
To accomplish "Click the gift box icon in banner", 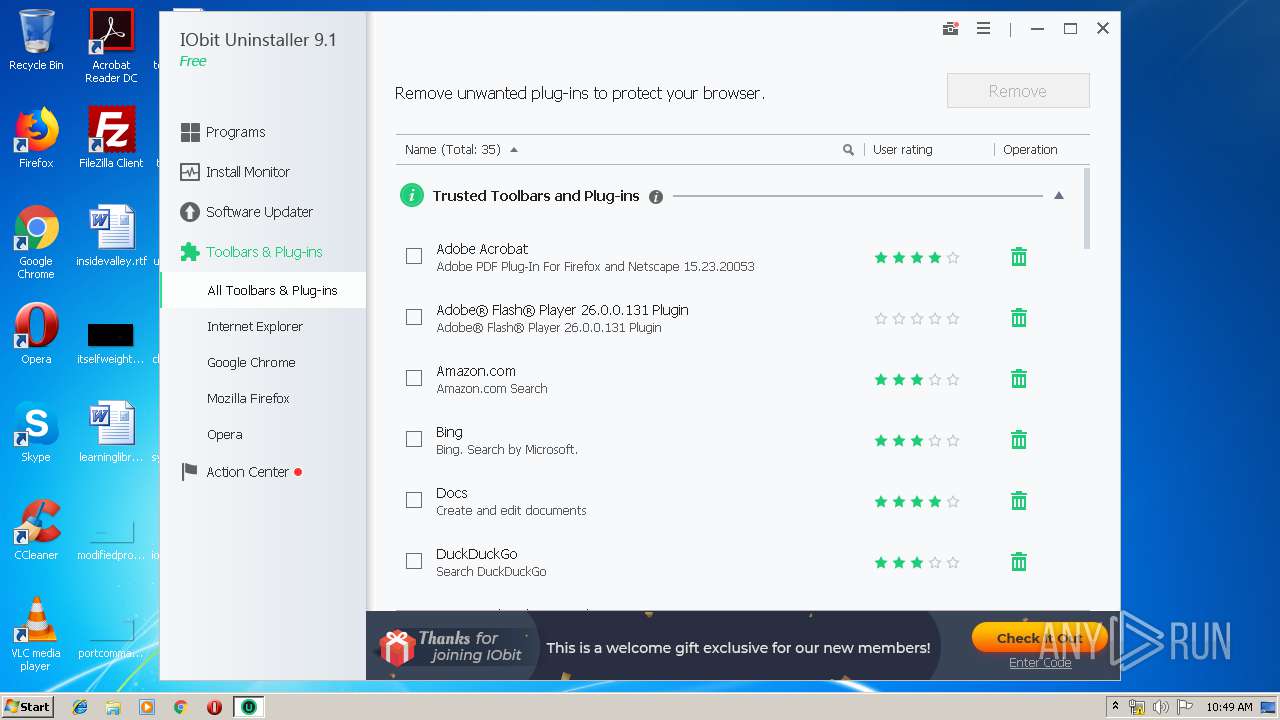I will (x=397, y=648).
